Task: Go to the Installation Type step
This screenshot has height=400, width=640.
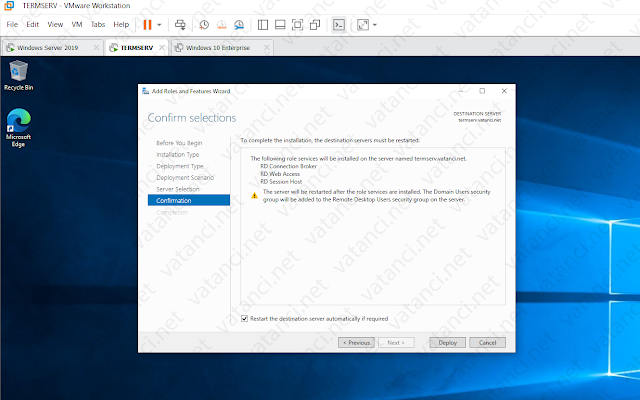Action: (x=178, y=154)
